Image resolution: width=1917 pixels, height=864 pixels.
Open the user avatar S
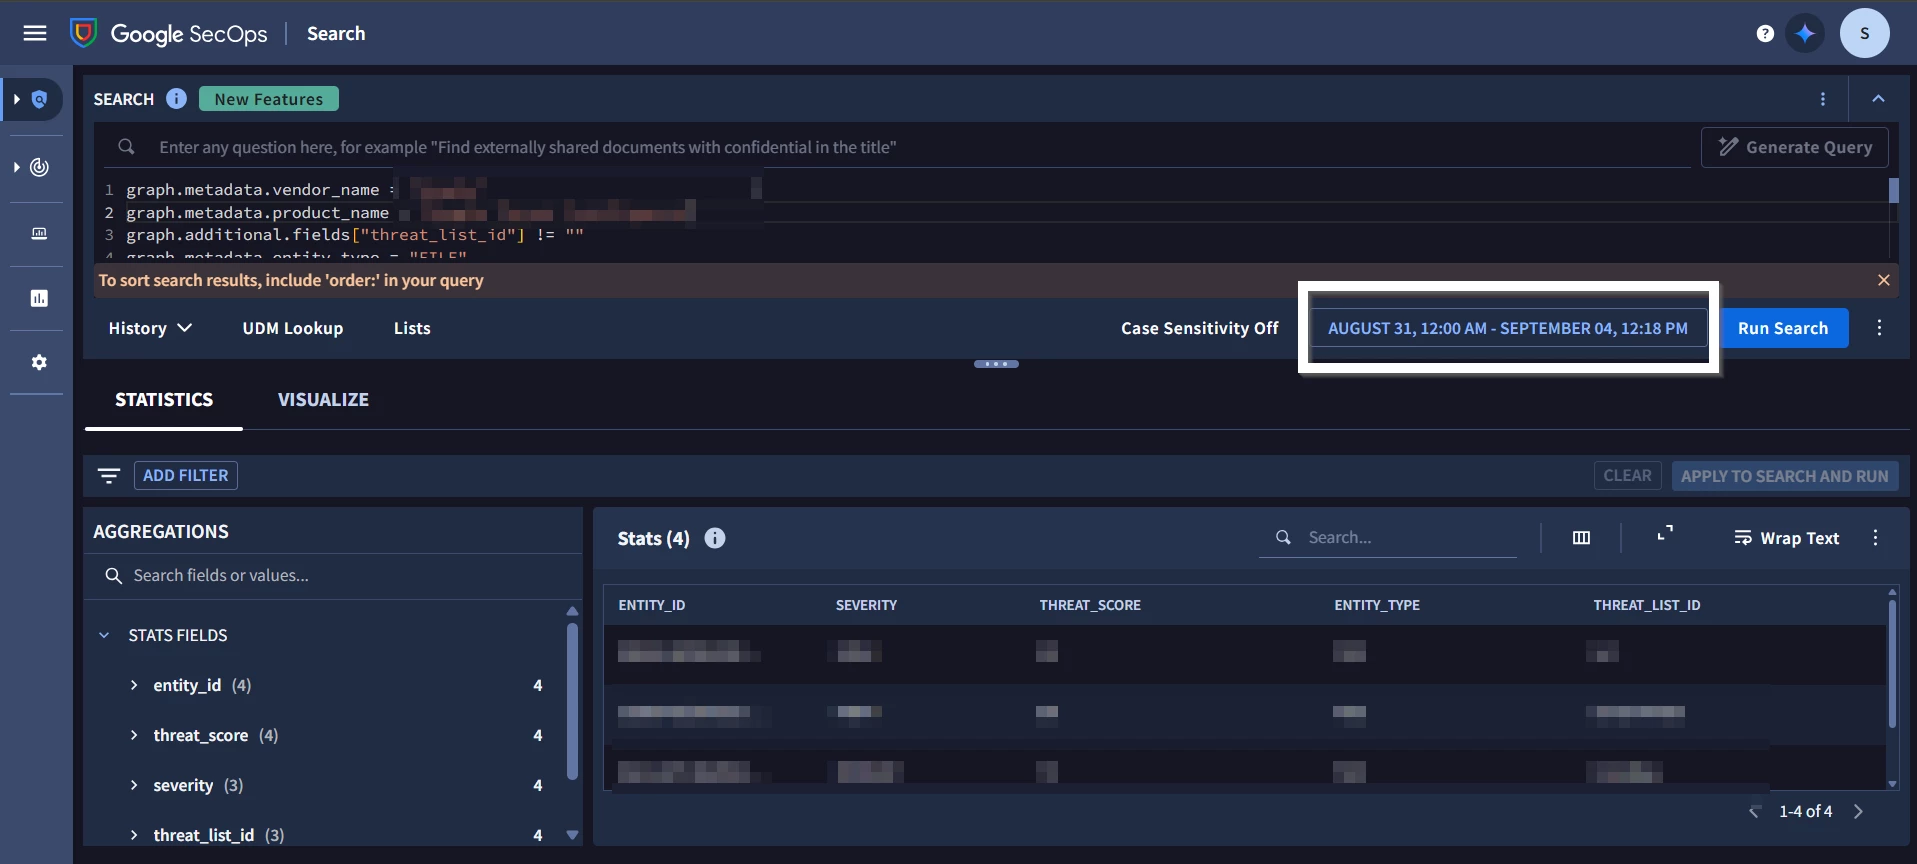[1864, 33]
